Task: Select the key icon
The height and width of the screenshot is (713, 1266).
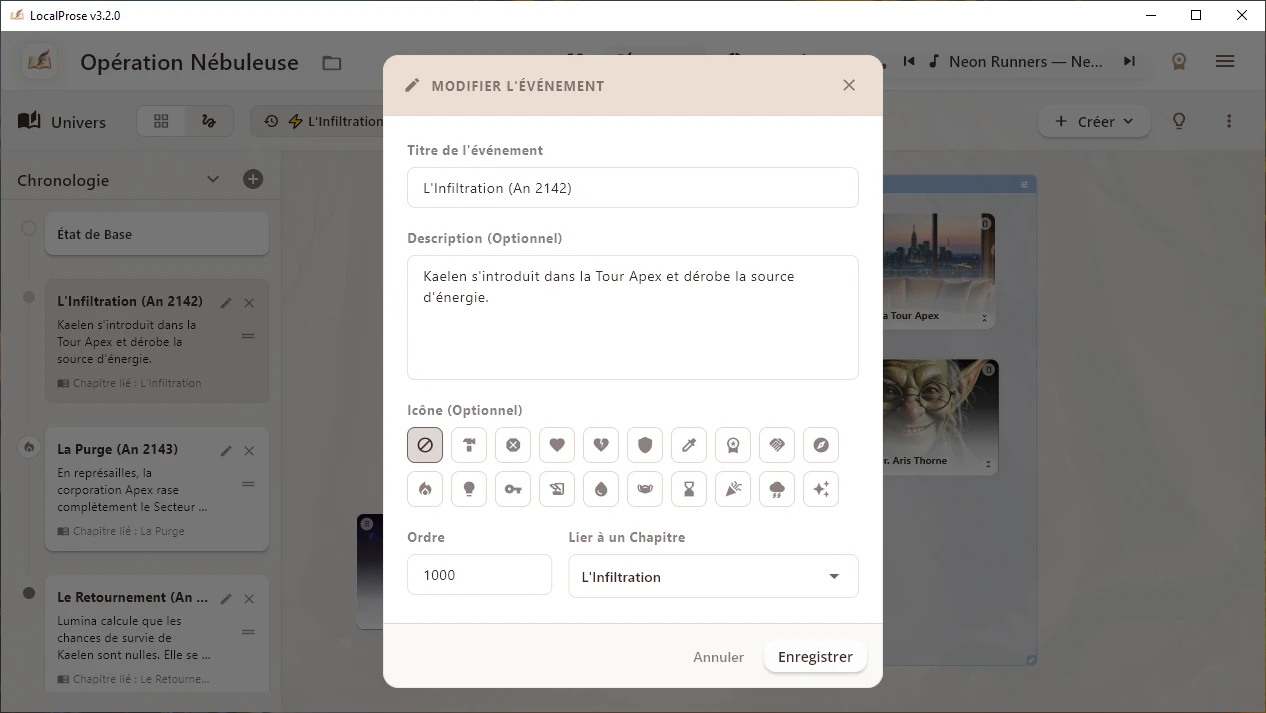Action: click(x=513, y=489)
